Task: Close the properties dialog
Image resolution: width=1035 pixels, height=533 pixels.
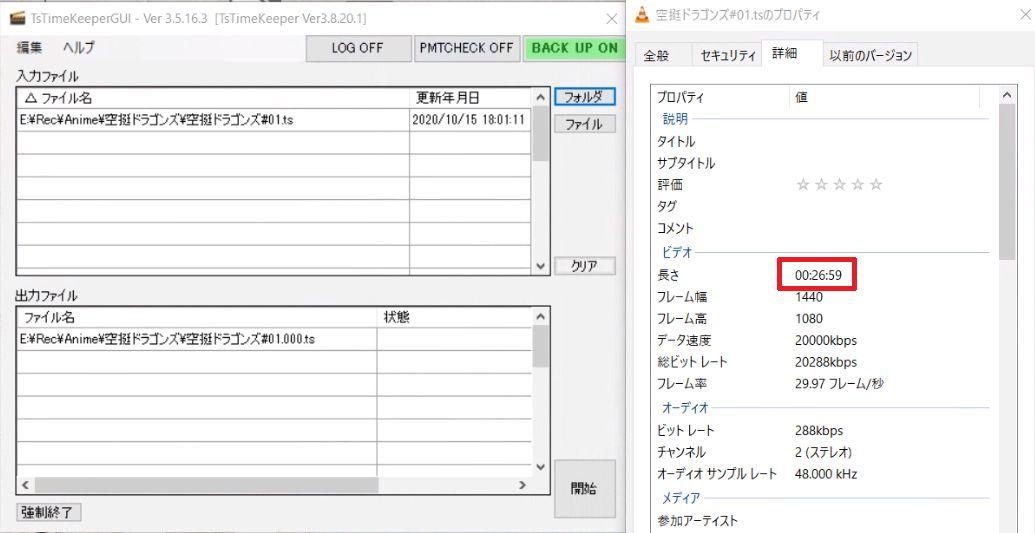Action: (1024, 15)
